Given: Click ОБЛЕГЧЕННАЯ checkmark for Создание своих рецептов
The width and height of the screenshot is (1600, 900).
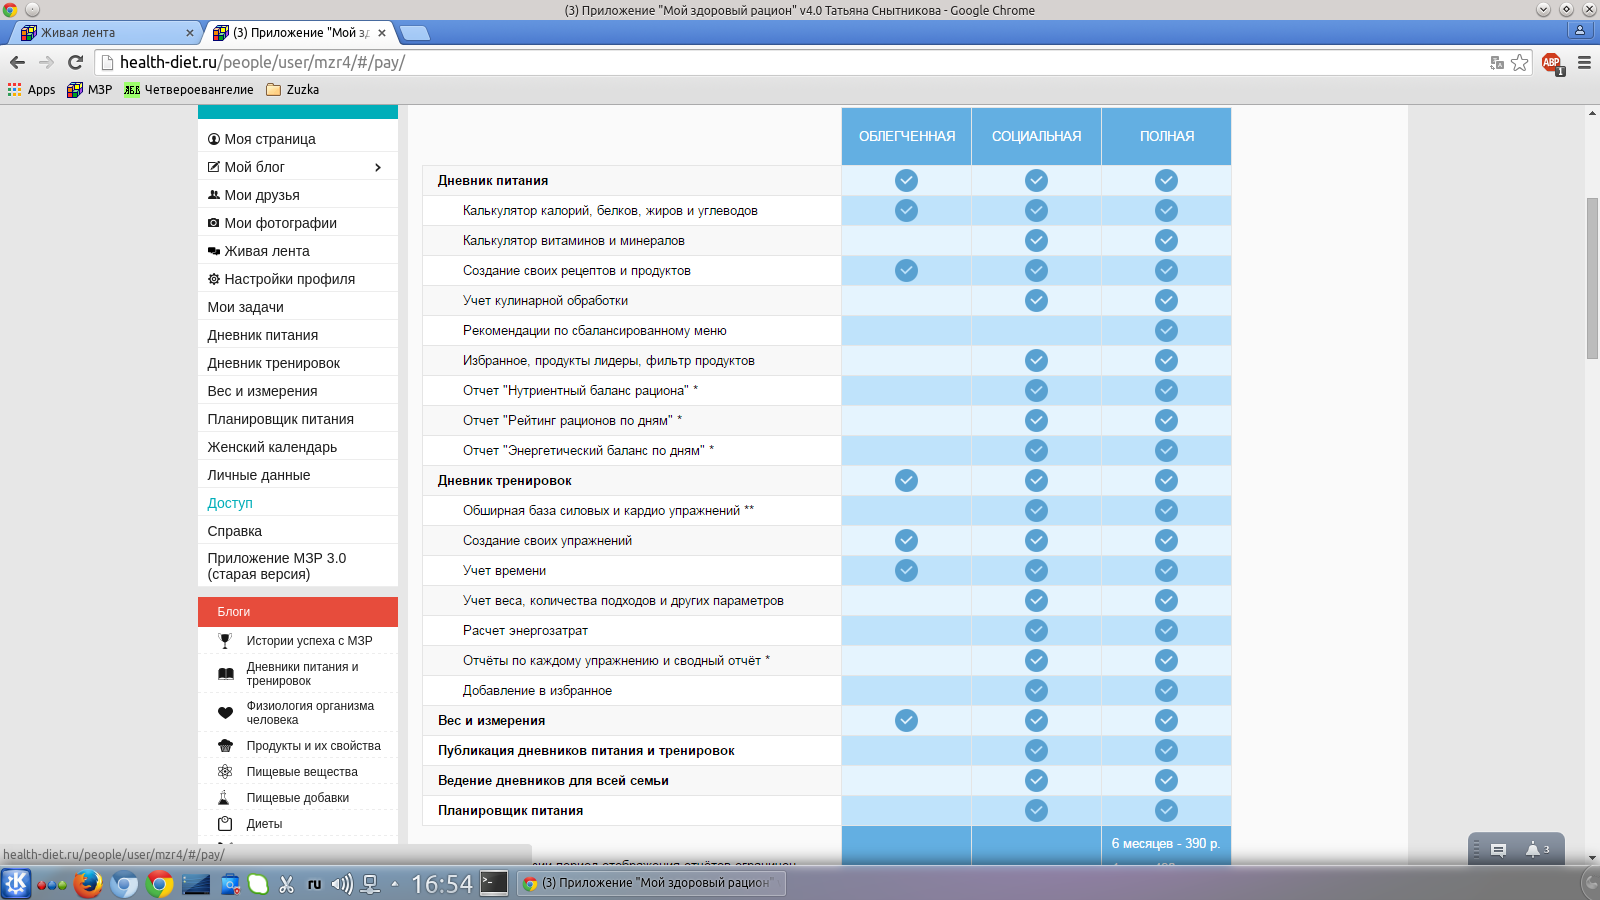Looking at the screenshot, I should click(906, 270).
